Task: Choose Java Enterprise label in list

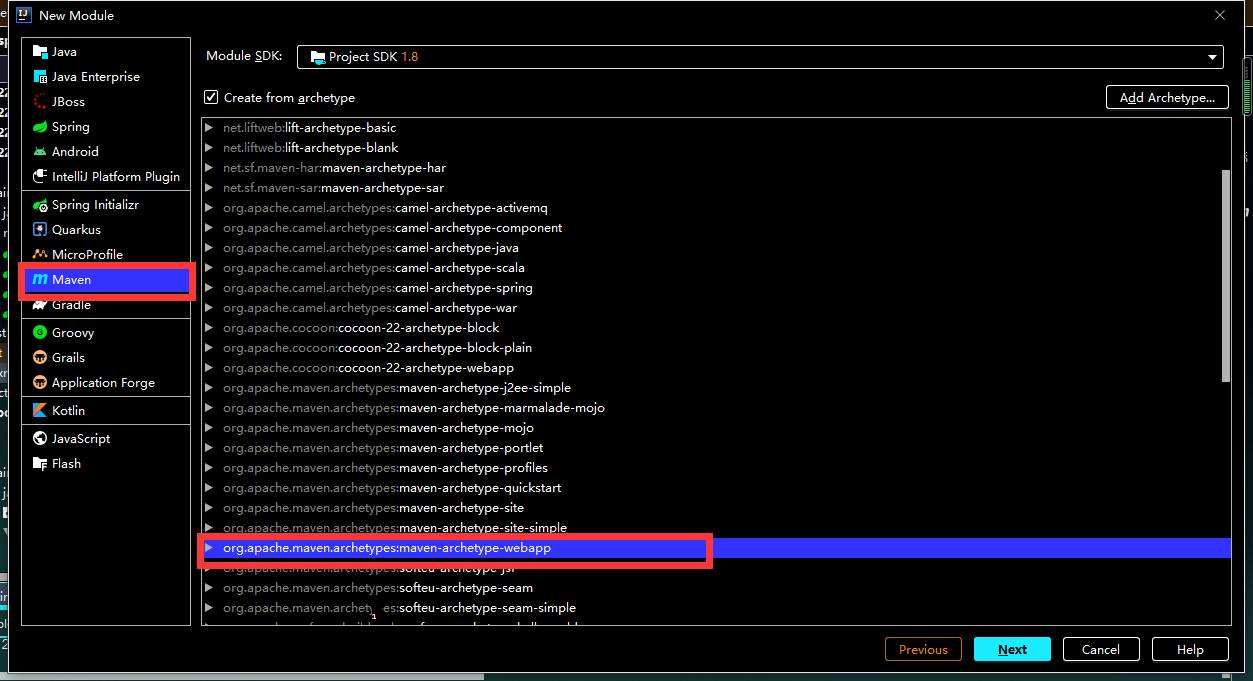Action: click(x=96, y=77)
